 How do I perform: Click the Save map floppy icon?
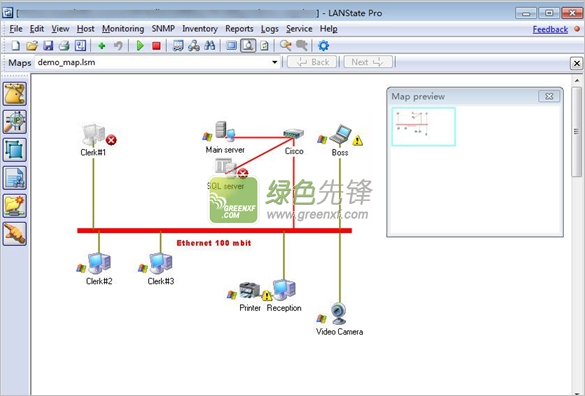click(x=48, y=46)
